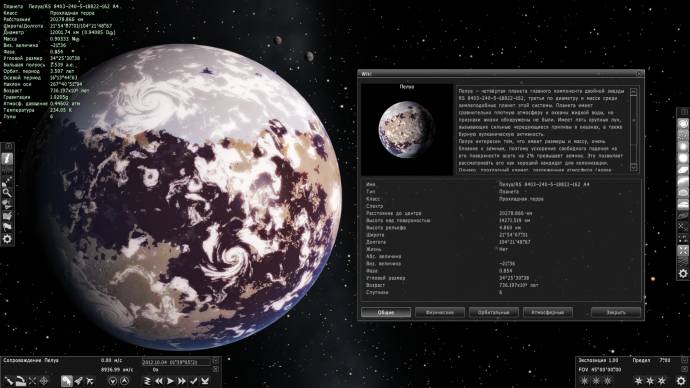Click the solar system browser icon in left toolbar
This screenshot has width=690, height=388.
[7, 181]
